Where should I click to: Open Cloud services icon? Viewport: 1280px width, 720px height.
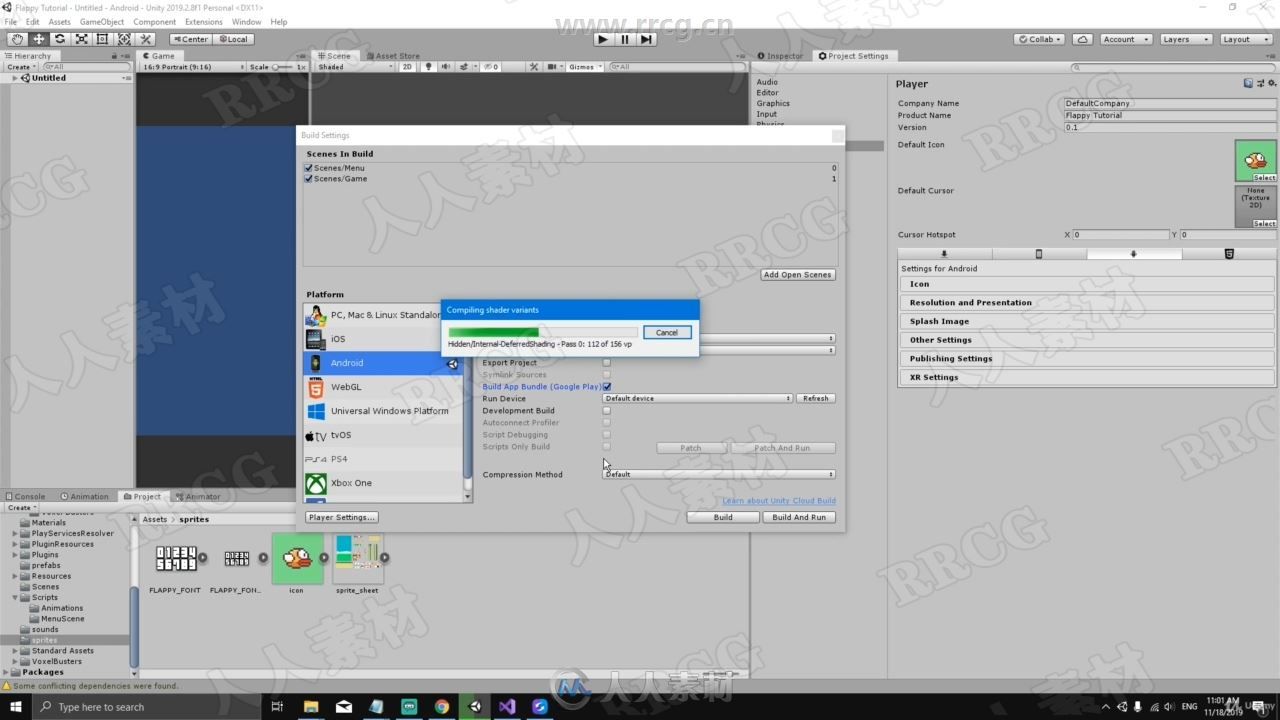[x=1082, y=39]
